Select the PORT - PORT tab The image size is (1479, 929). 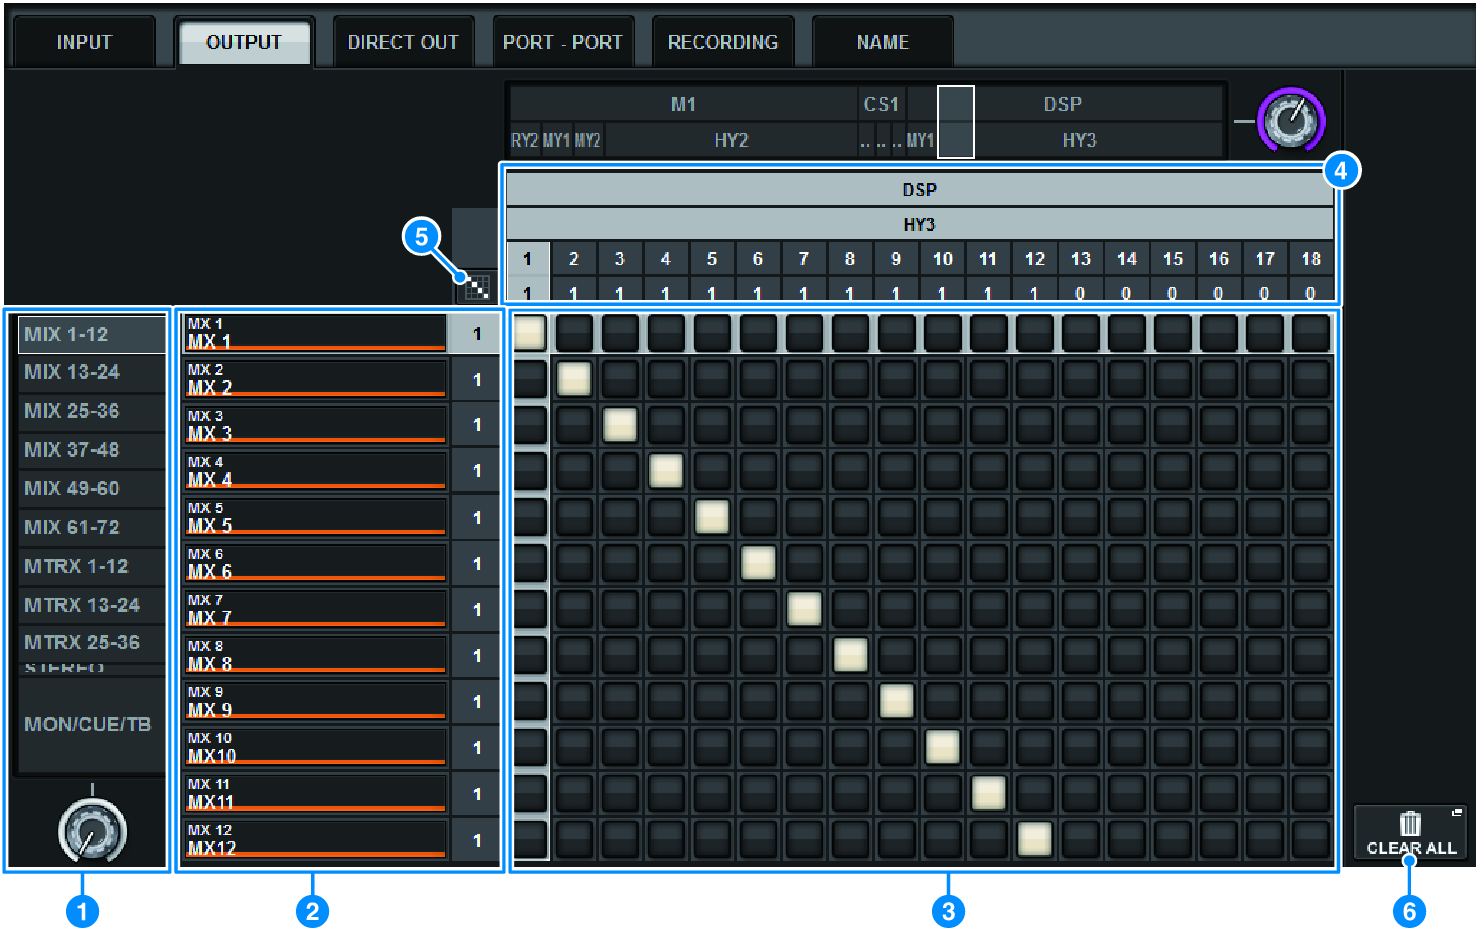564,41
